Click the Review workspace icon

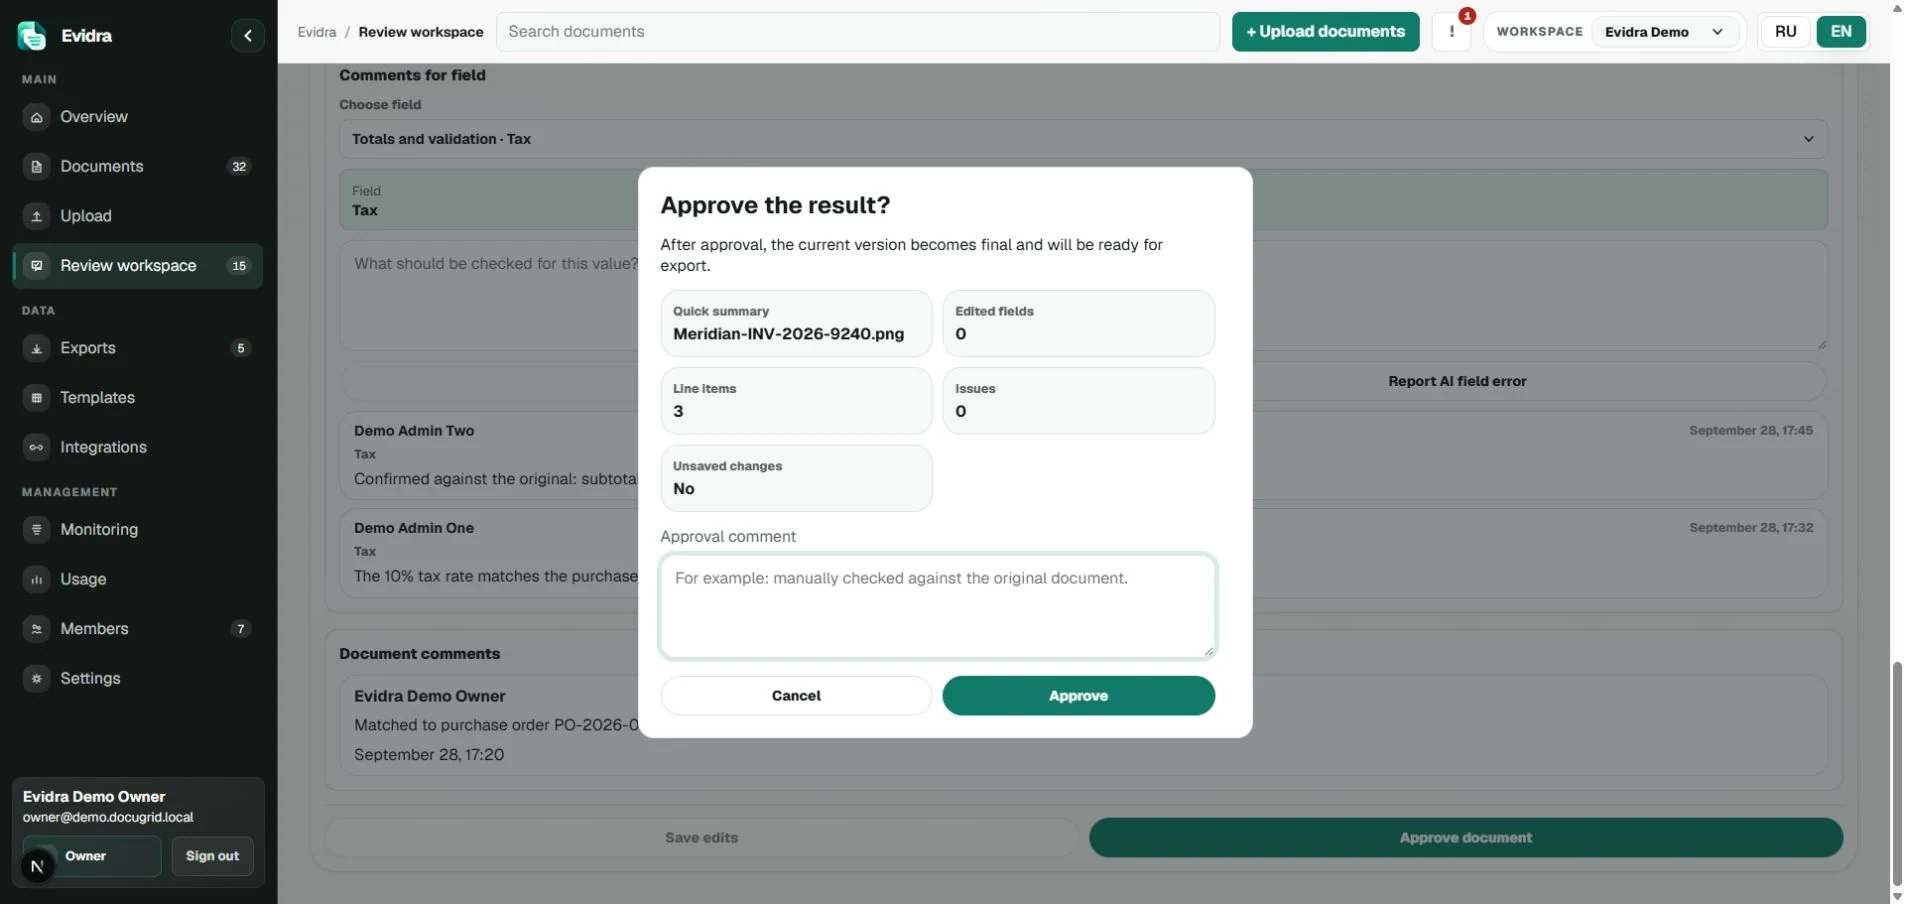click(x=37, y=266)
